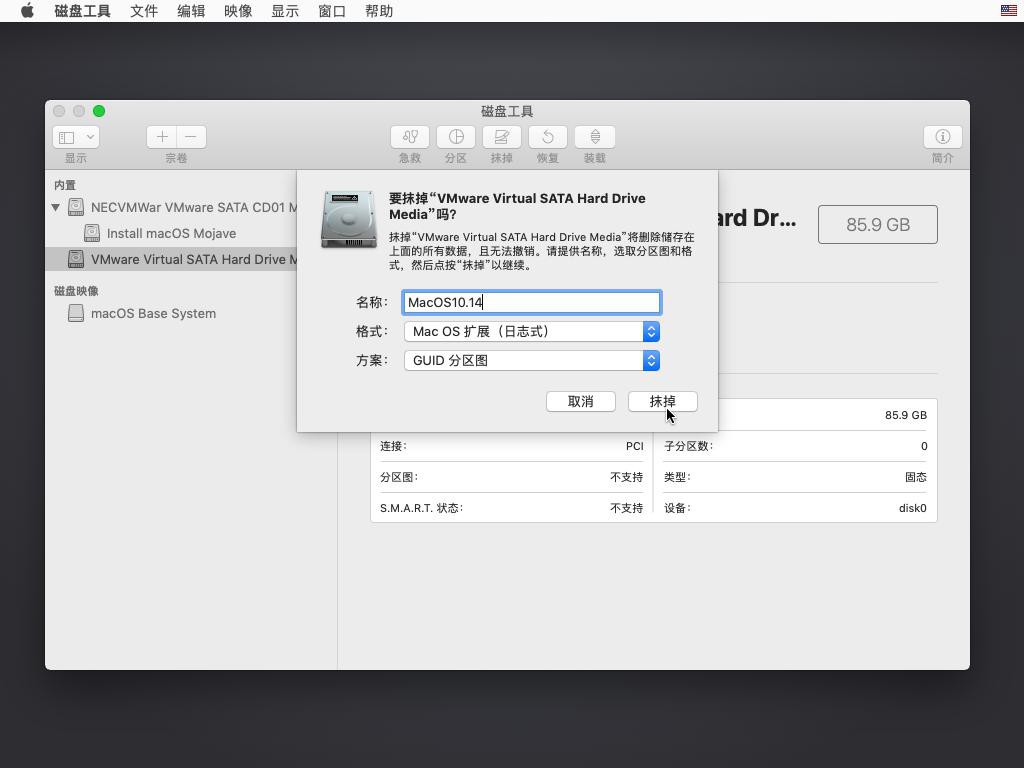Click the green zoom window button
Image resolution: width=1024 pixels, height=768 pixels.
pyautogui.click(x=99, y=111)
